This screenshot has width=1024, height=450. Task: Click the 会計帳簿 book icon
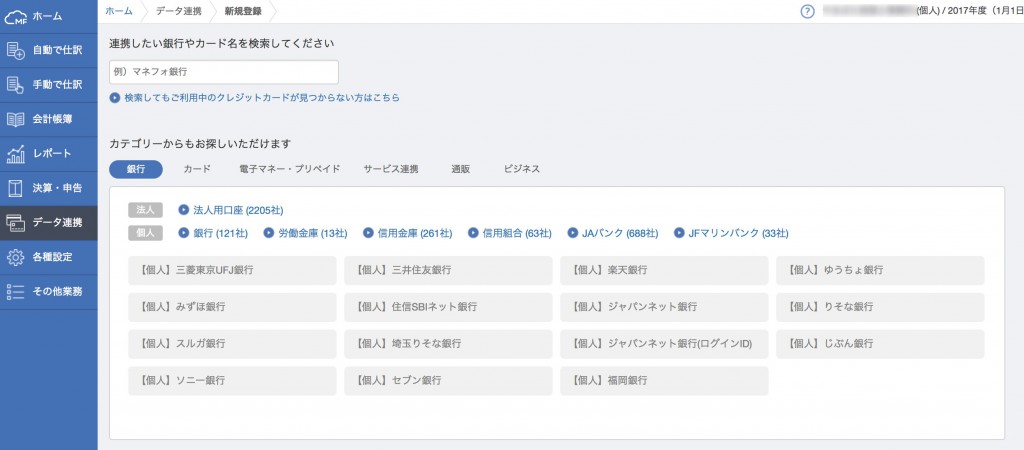[16, 120]
